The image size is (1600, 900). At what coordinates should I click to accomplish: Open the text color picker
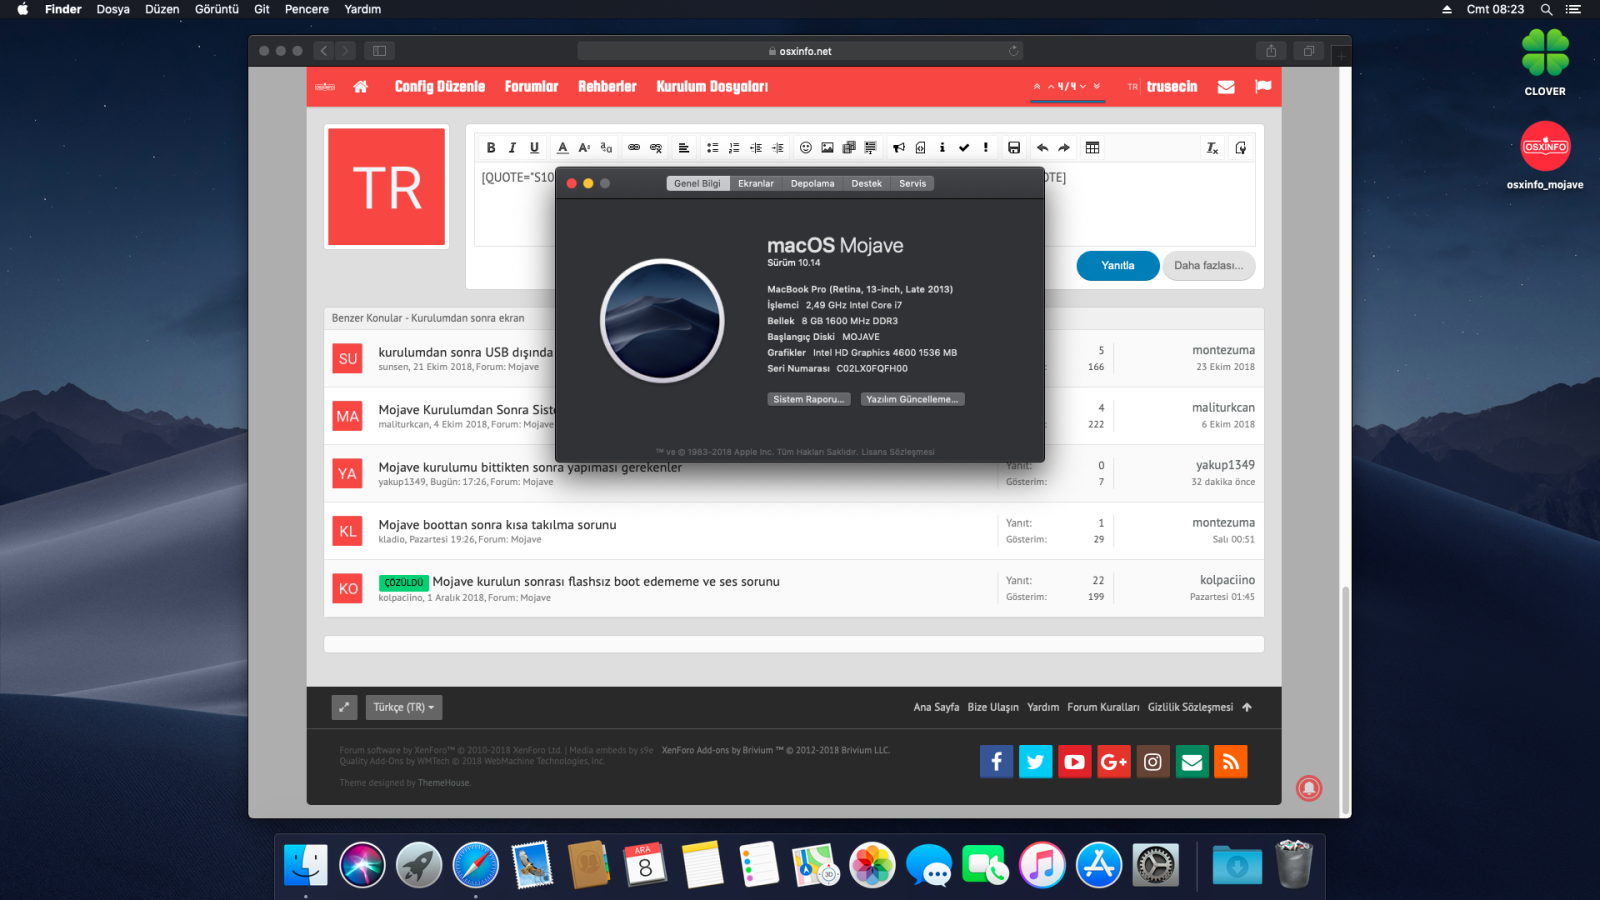click(562, 148)
